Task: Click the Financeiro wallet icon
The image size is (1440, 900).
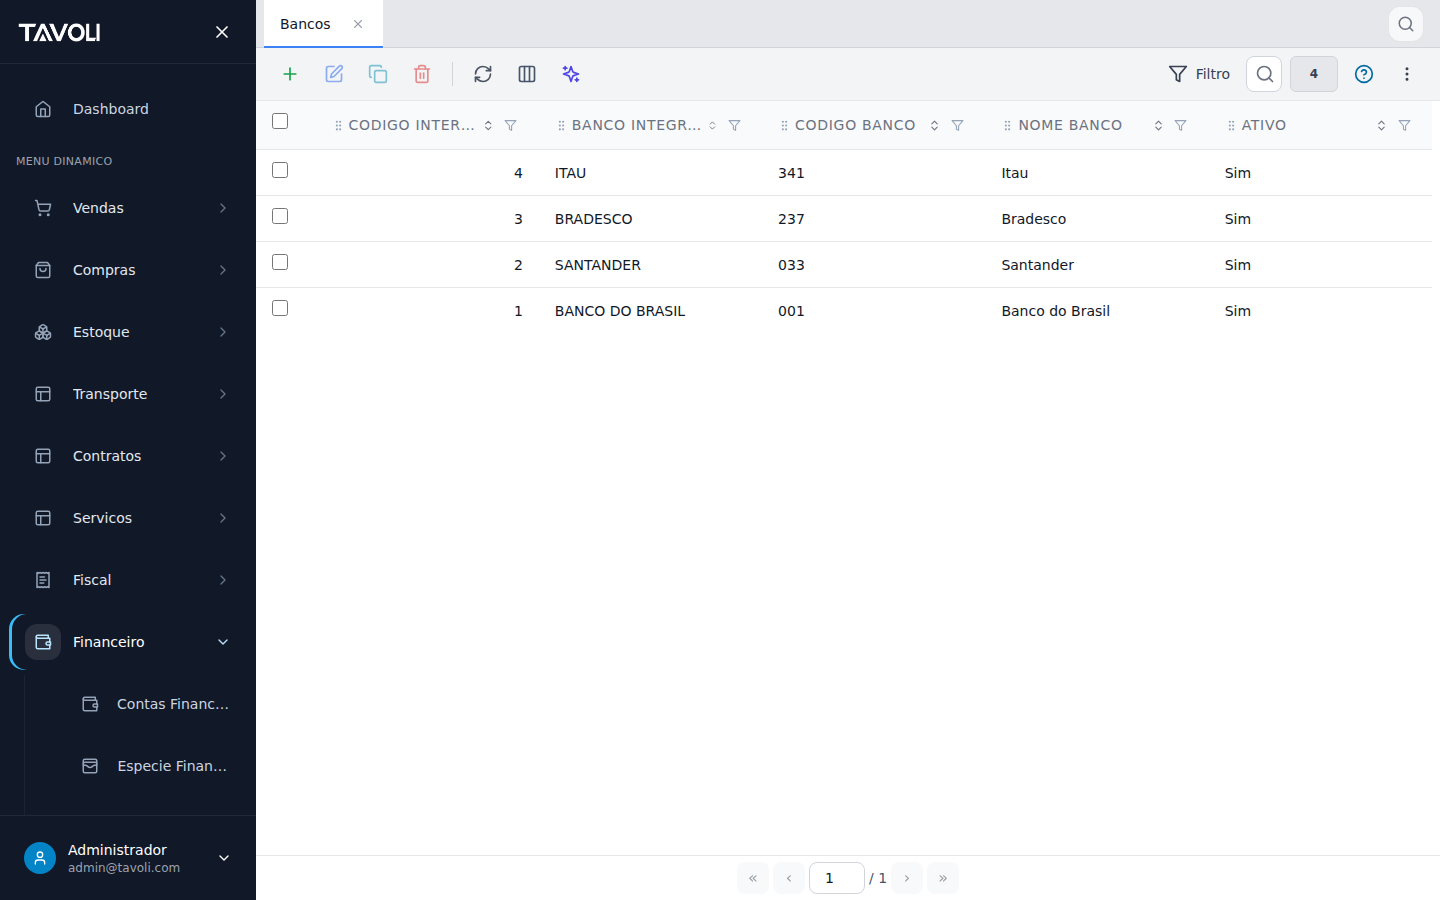Action: pos(43,642)
